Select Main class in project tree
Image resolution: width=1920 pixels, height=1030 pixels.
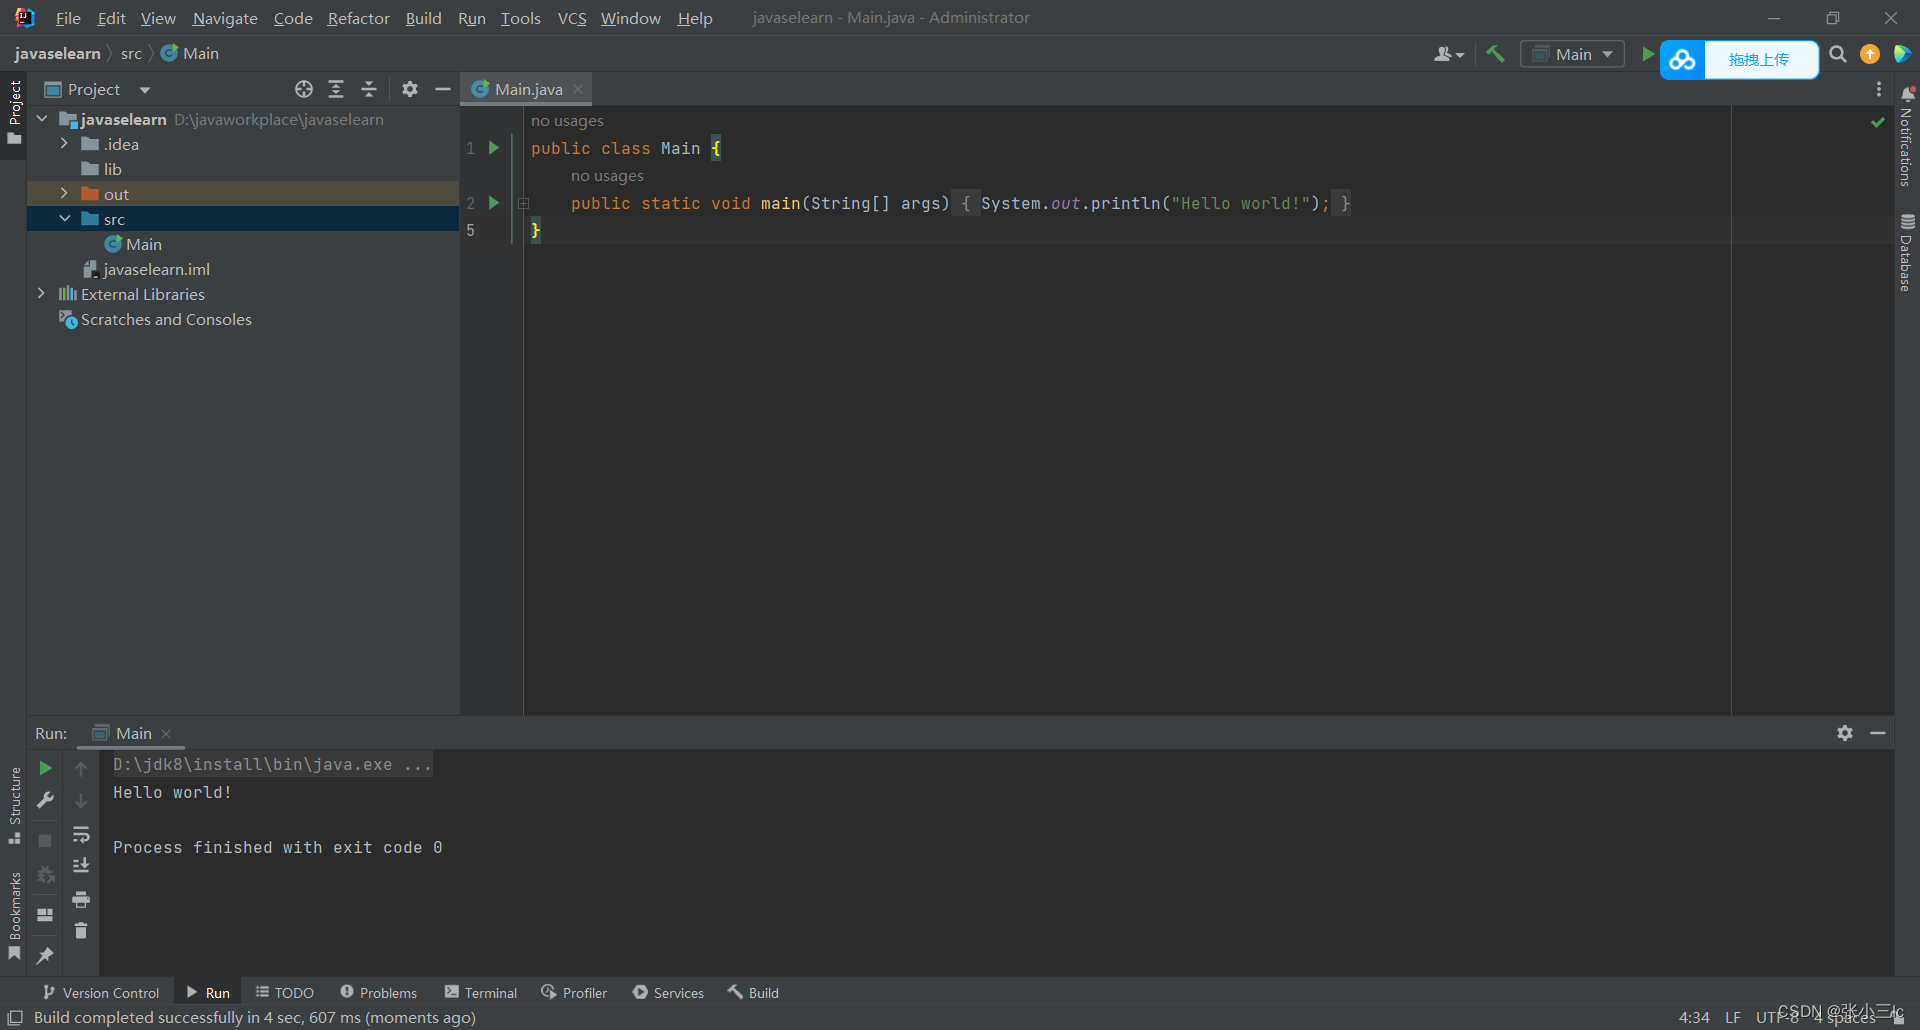tap(143, 244)
